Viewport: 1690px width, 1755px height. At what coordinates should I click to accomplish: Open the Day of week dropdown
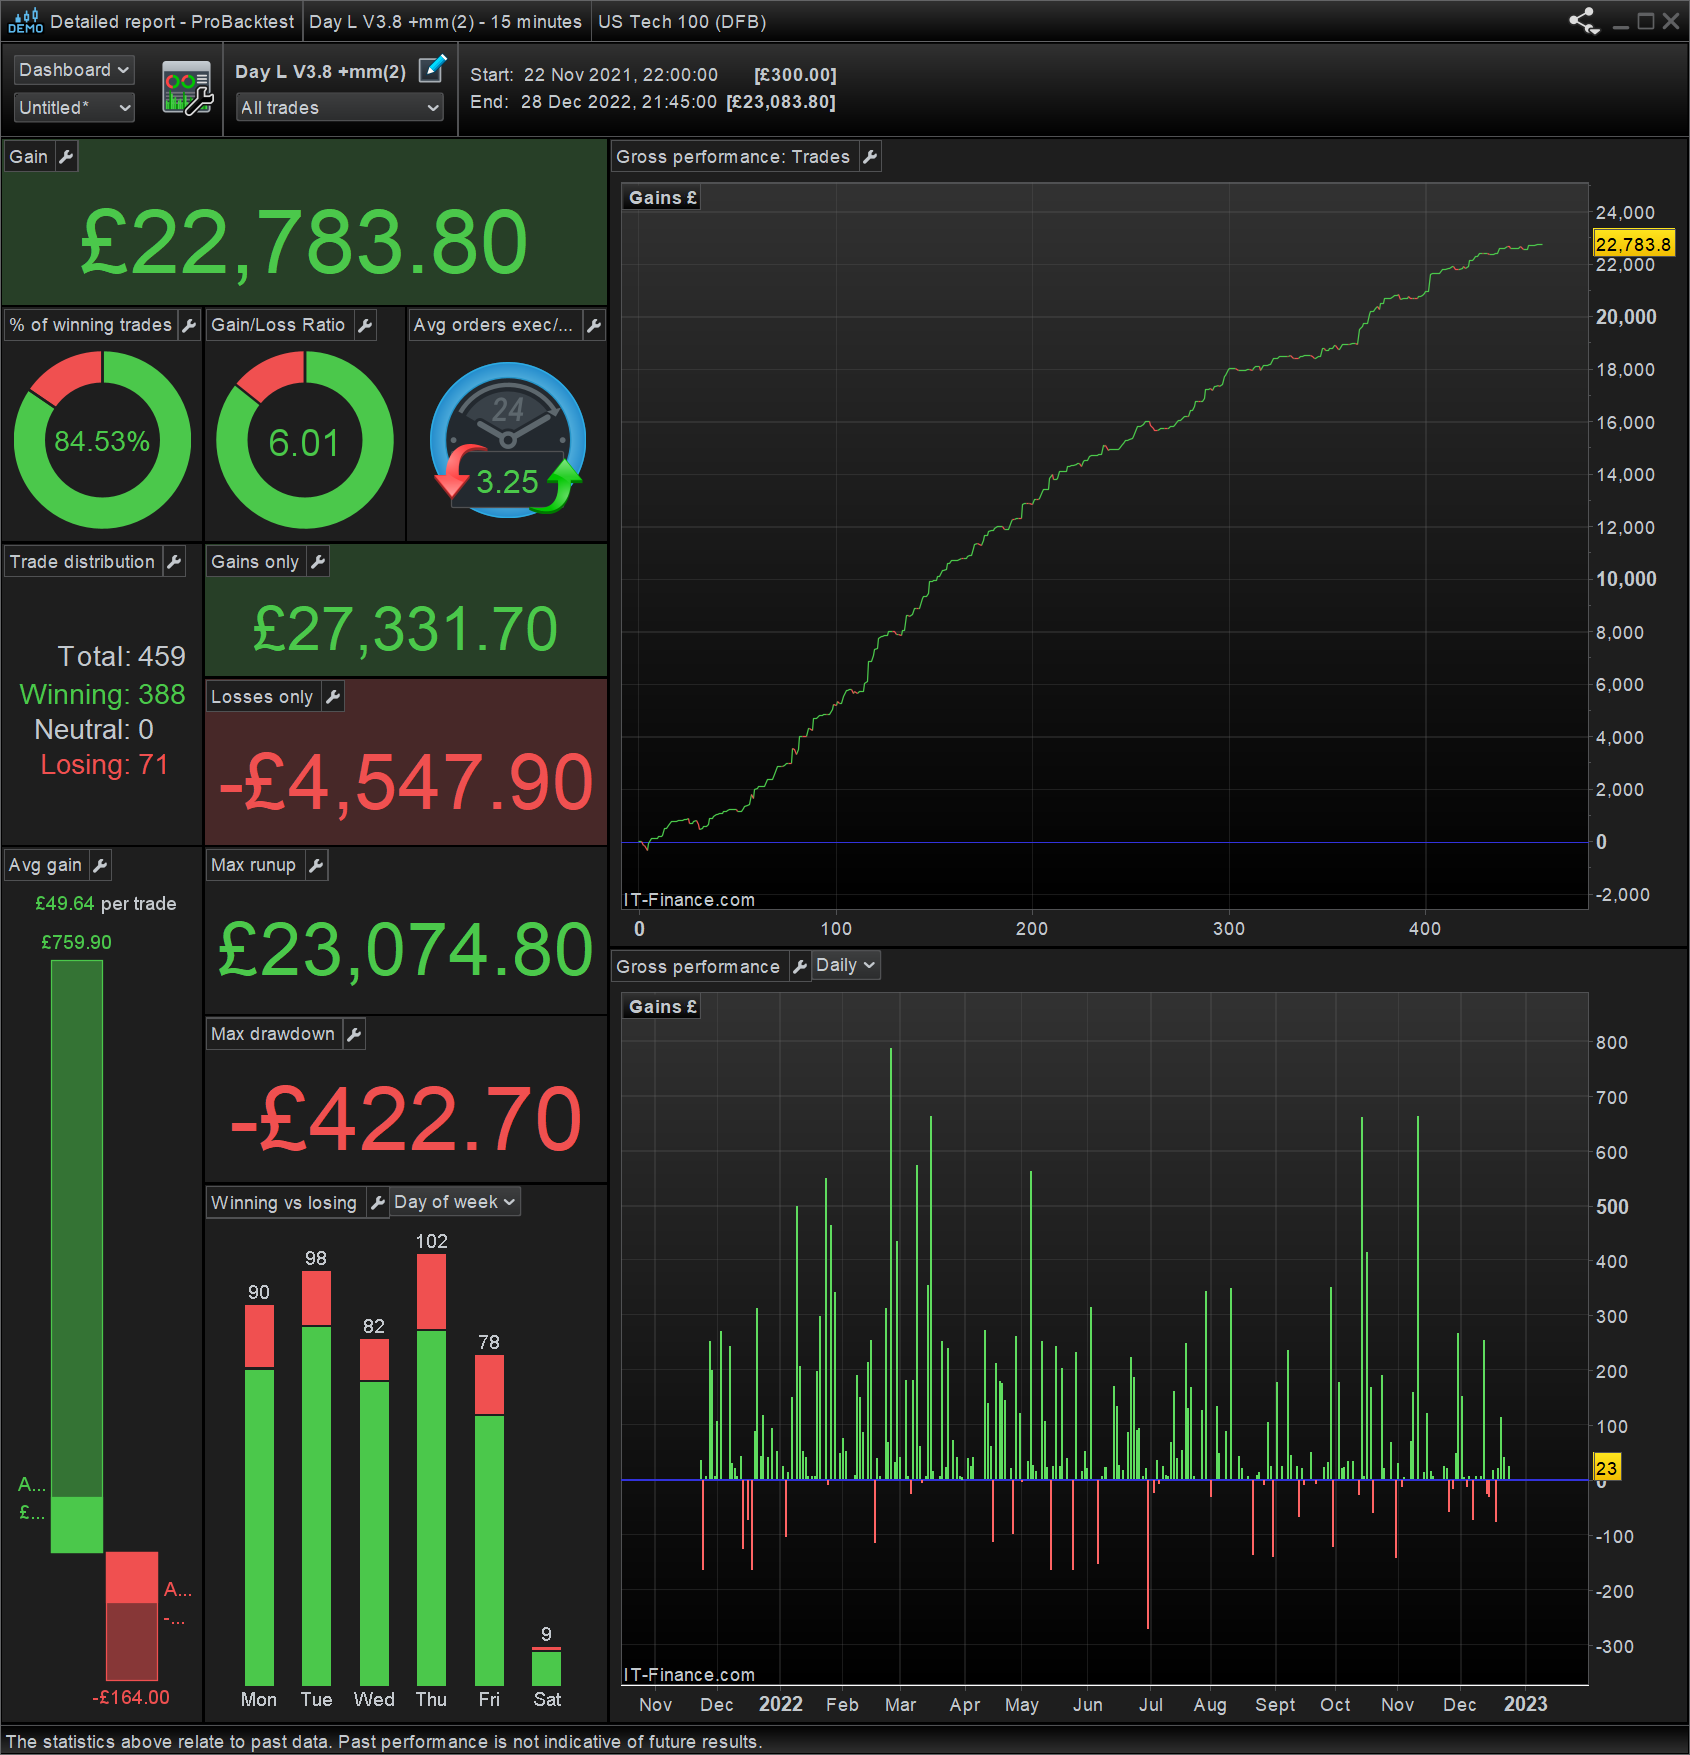tap(455, 1202)
